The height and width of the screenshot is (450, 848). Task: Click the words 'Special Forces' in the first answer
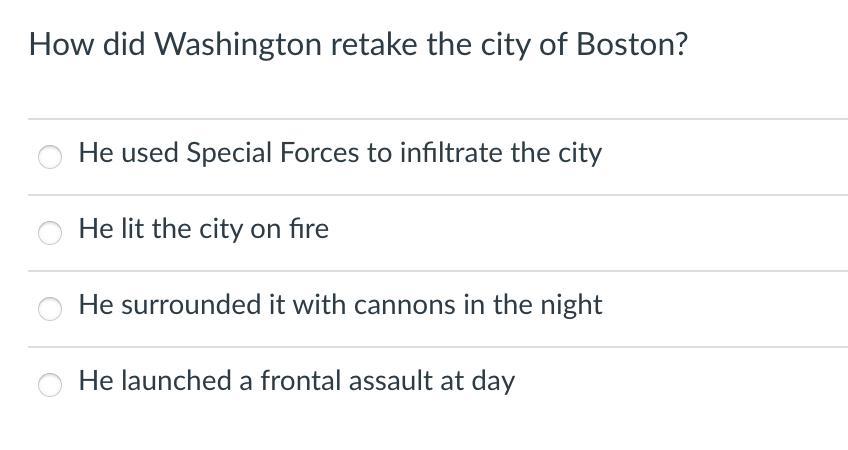[x=273, y=153]
